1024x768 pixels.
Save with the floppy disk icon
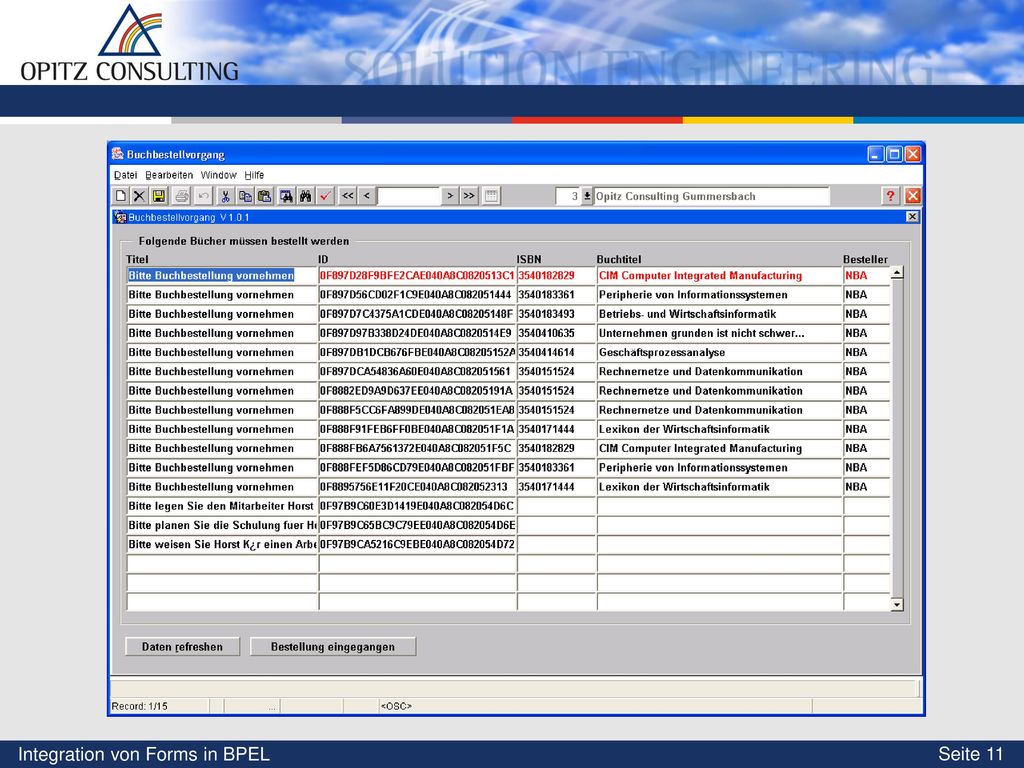pos(159,196)
